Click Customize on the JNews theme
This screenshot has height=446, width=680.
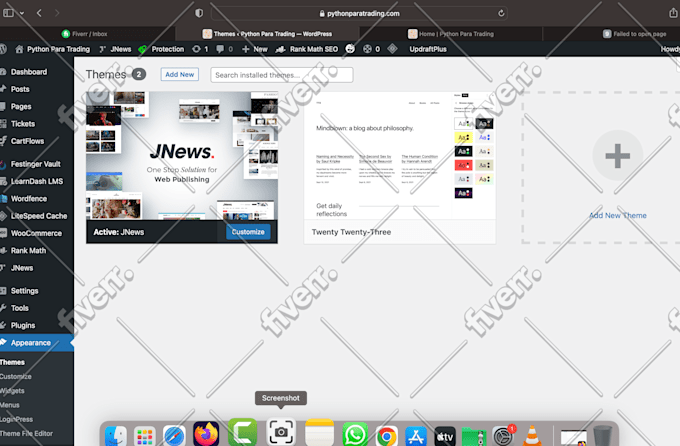tap(248, 232)
